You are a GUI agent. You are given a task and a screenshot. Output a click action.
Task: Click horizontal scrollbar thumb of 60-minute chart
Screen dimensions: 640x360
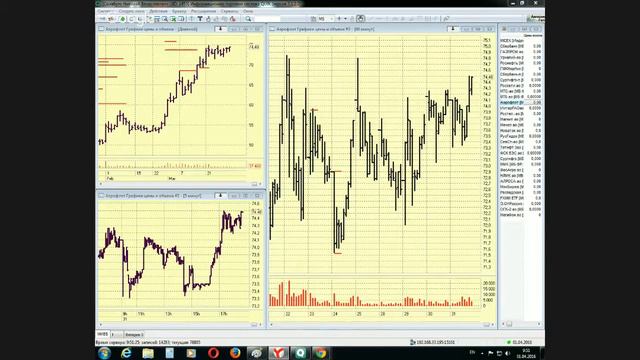[486, 324]
